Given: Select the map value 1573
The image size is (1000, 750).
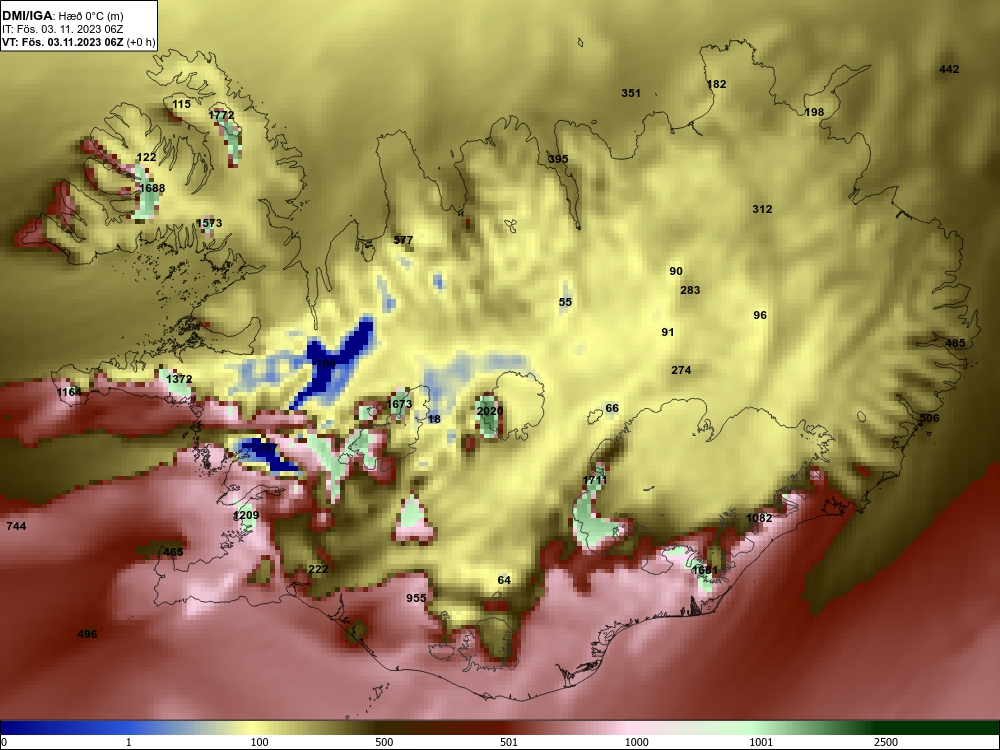Looking at the screenshot, I should tap(209, 223).
